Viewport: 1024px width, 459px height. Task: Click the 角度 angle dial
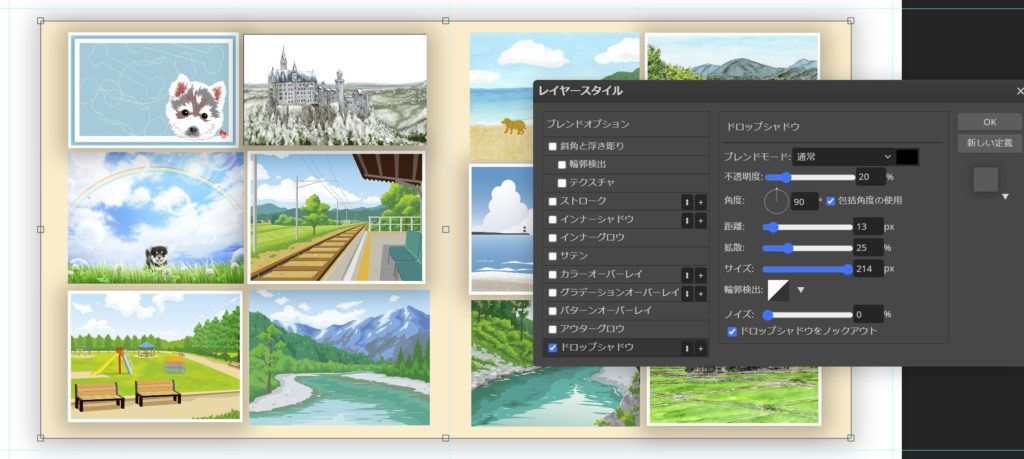pos(776,200)
